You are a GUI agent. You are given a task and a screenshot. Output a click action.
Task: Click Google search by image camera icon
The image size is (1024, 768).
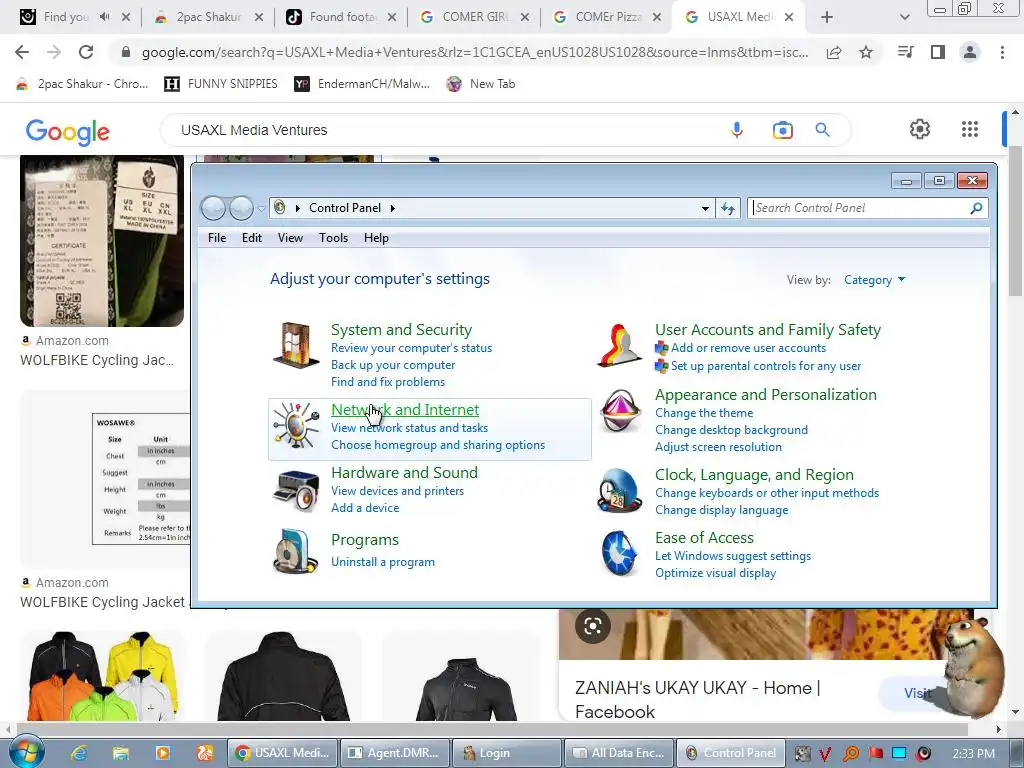(782, 130)
